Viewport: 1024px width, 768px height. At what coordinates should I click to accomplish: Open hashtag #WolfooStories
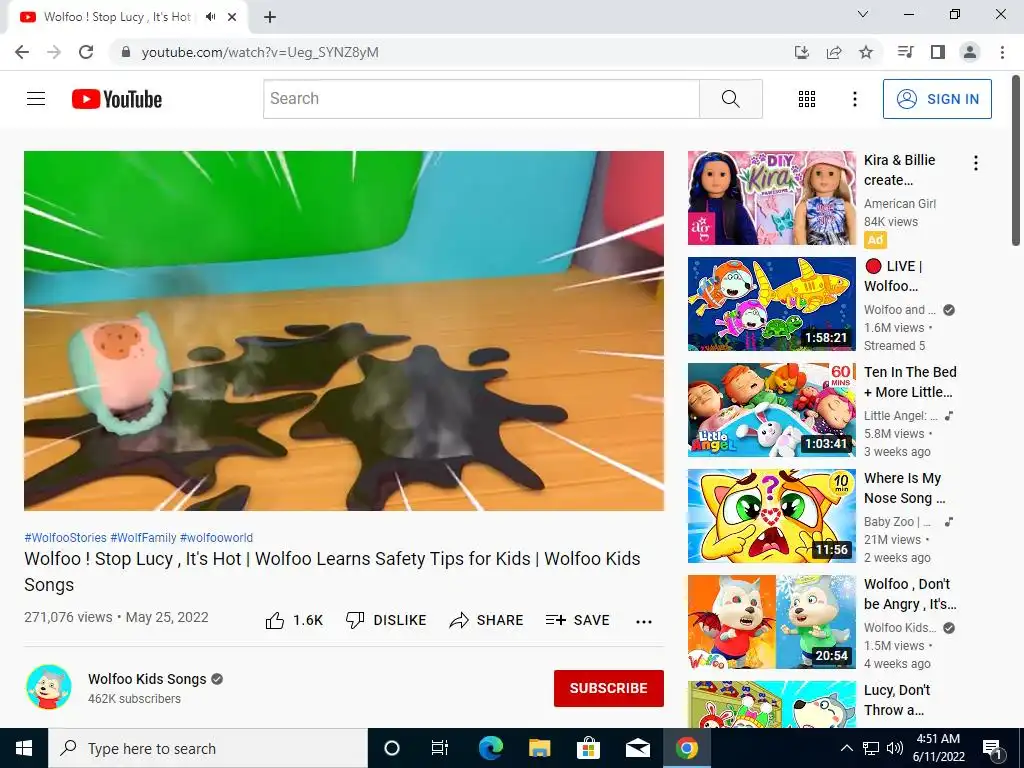[x=65, y=537]
